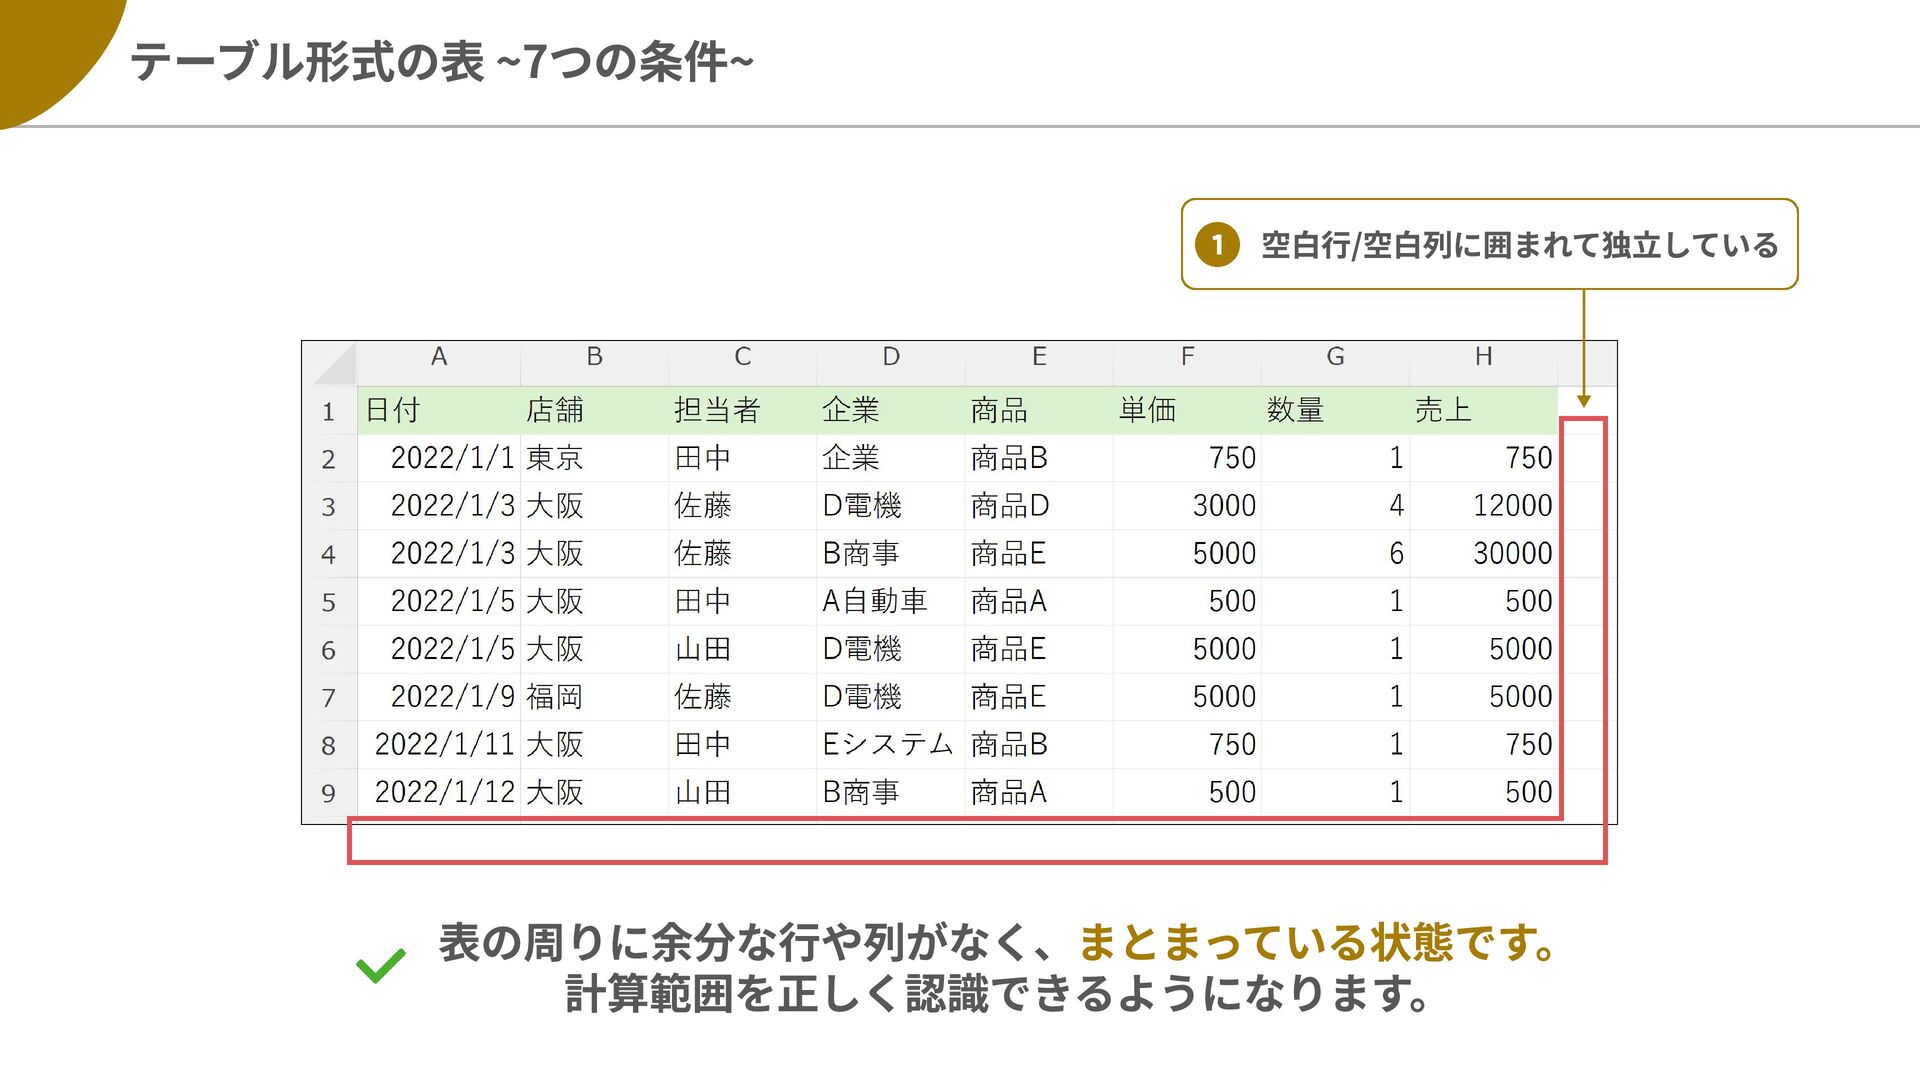Viewport: 1920px width, 1080px height.
Task: Select row 7 header
Action: click(x=329, y=697)
